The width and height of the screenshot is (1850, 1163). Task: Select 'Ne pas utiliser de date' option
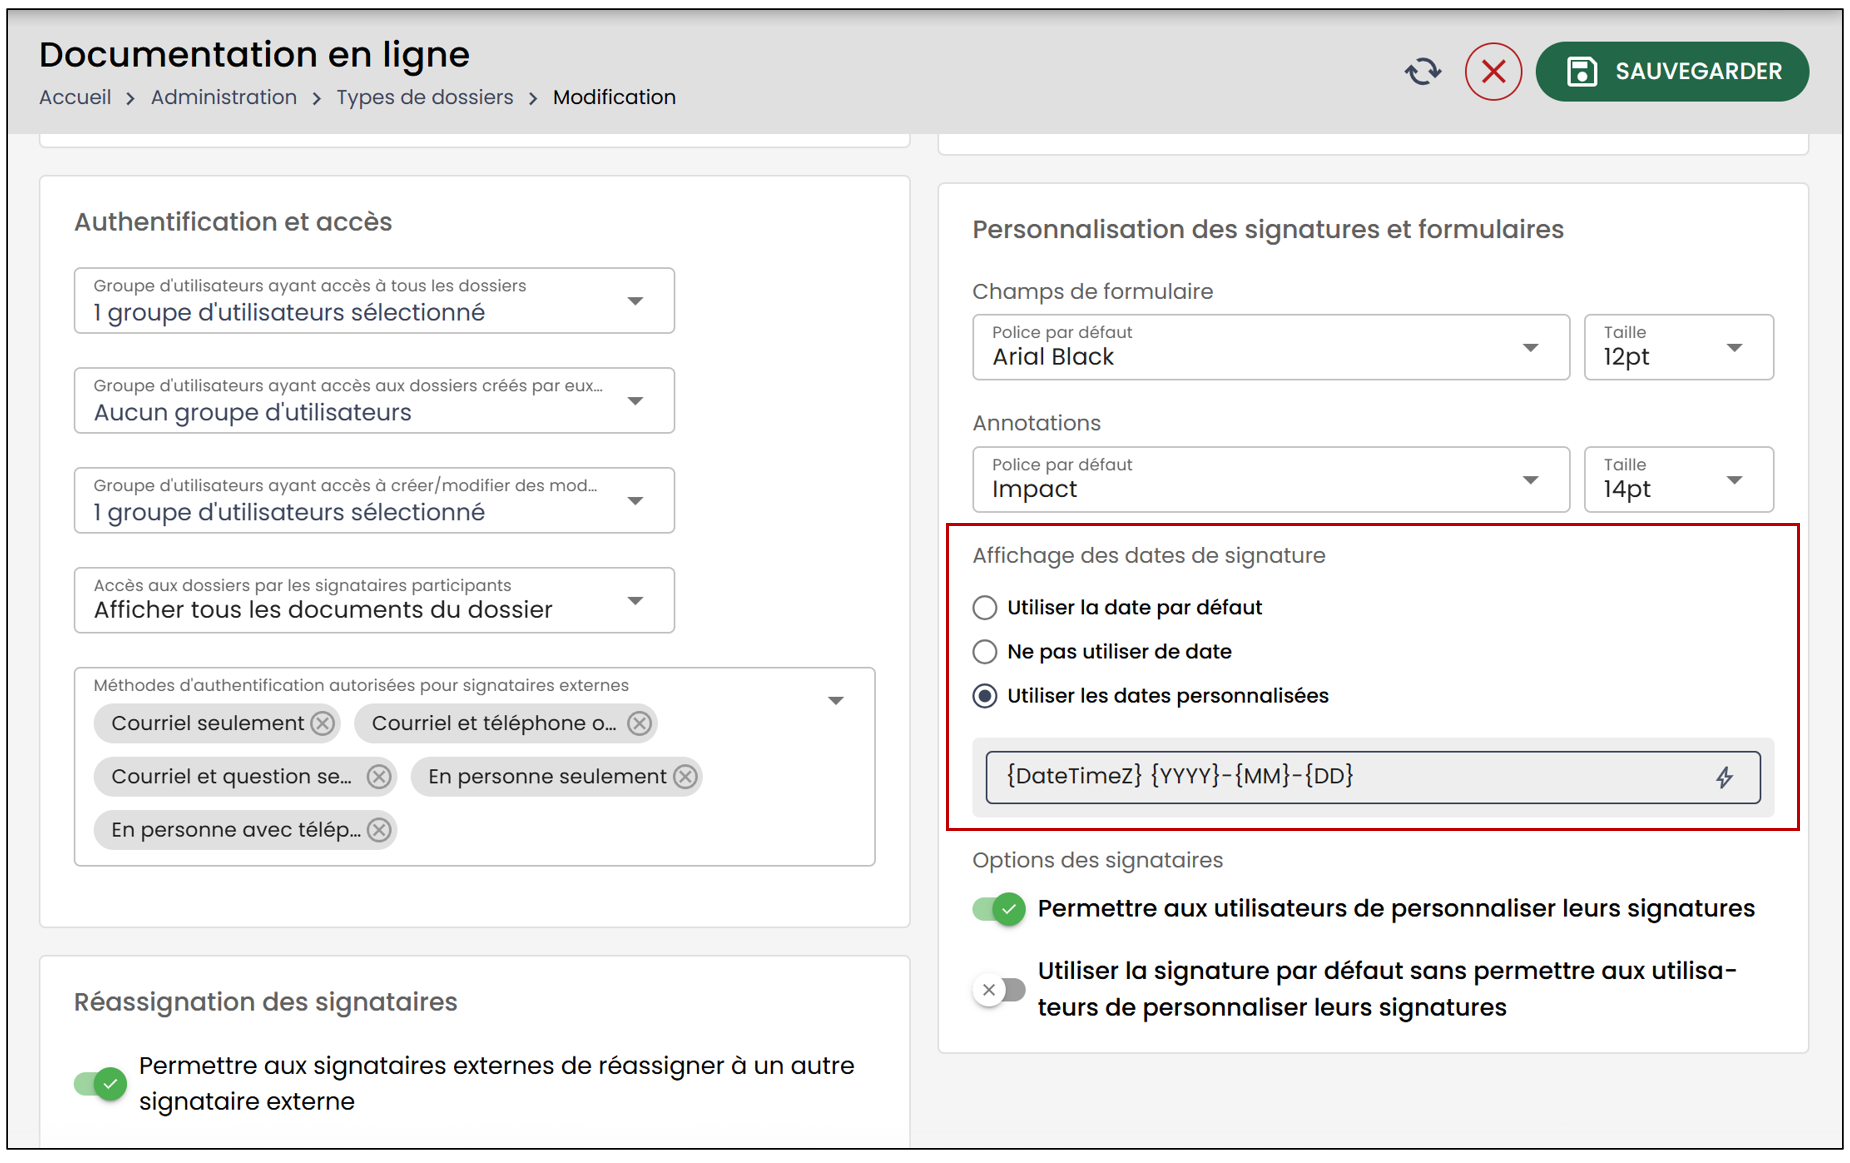coord(985,651)
